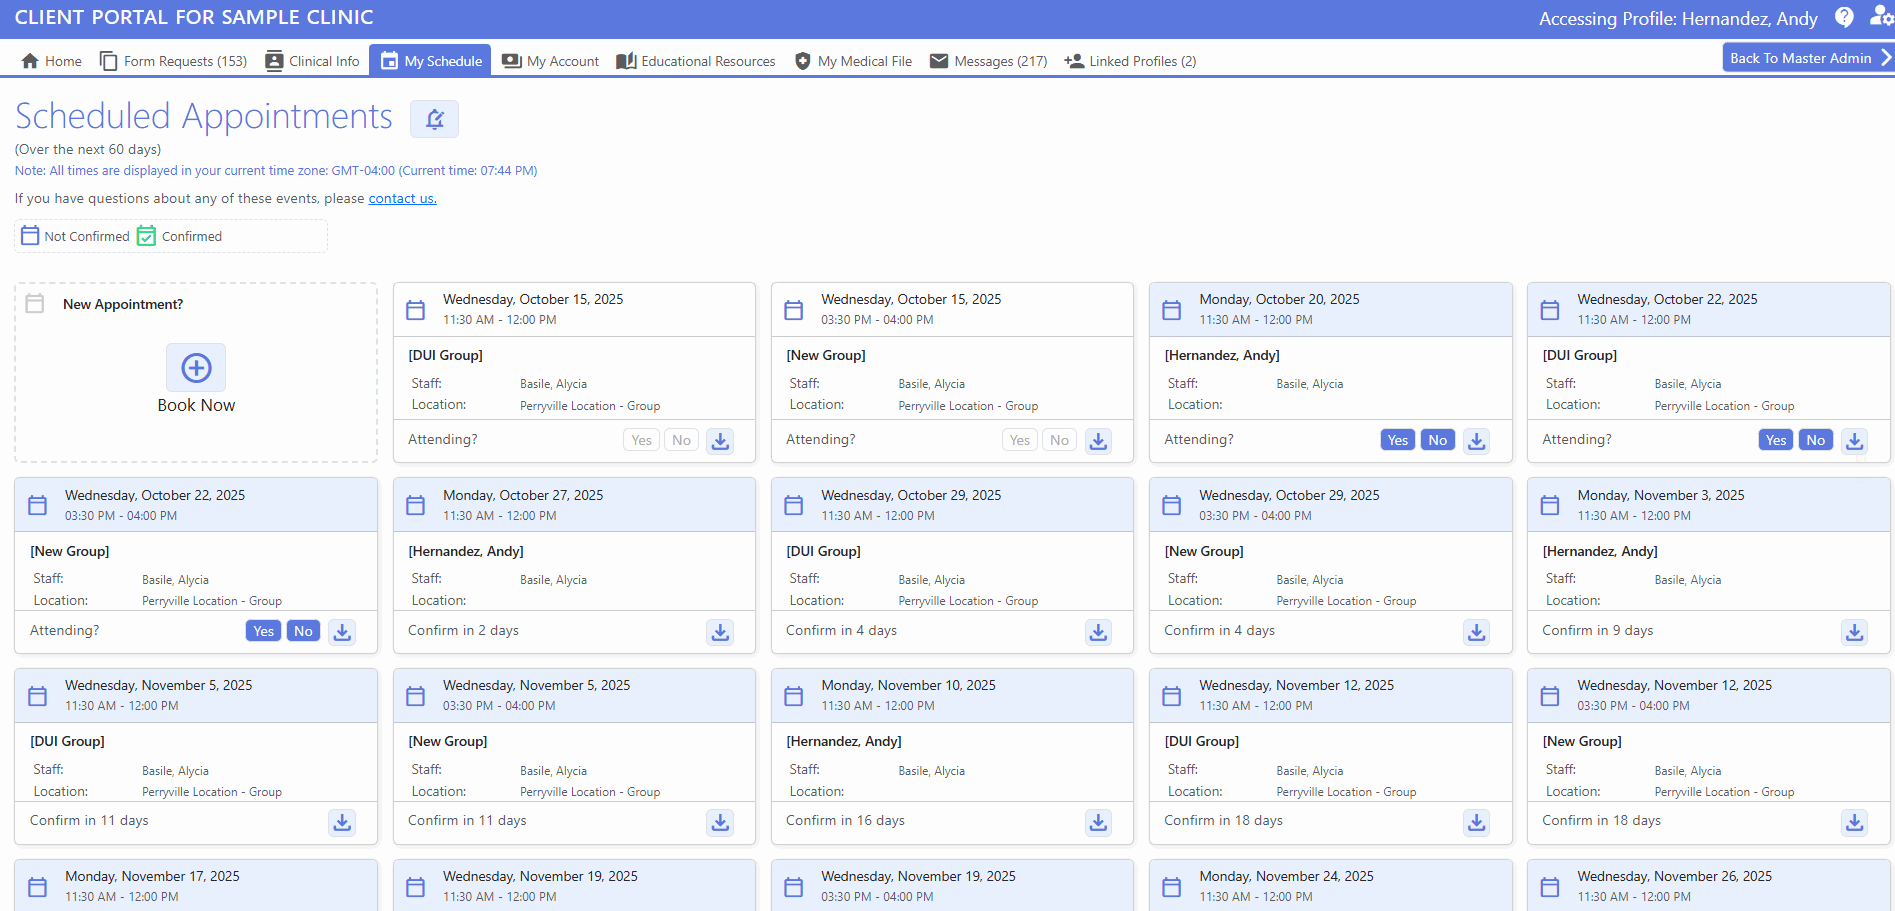
Task: Click the notification bell edit icon beside Scheduled Appointments
Action: (x=434, y=119)
